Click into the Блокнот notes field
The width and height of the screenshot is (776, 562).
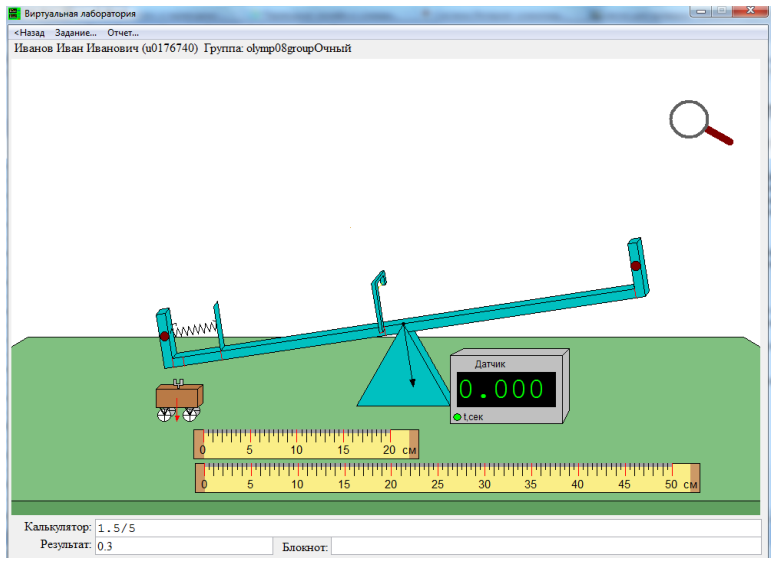(x=546, y=546)
